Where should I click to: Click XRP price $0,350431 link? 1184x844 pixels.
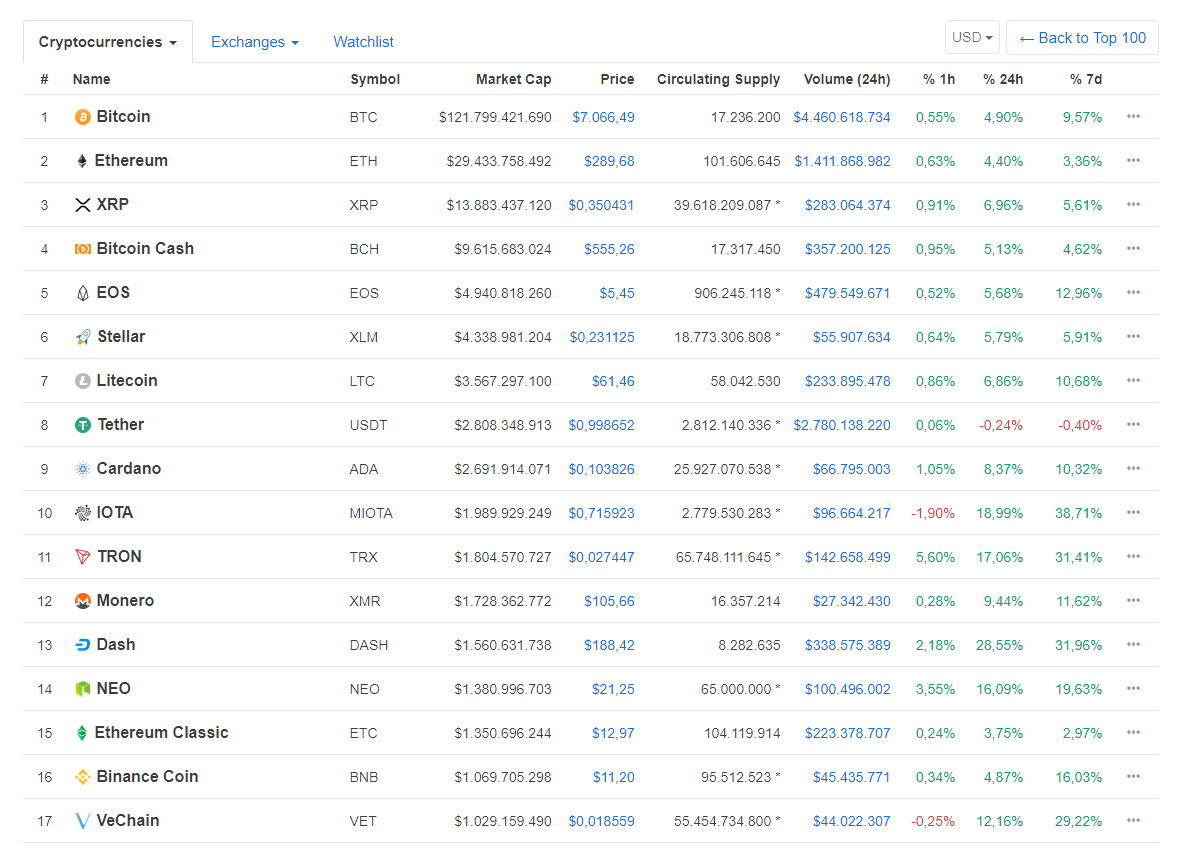(601, 205)
